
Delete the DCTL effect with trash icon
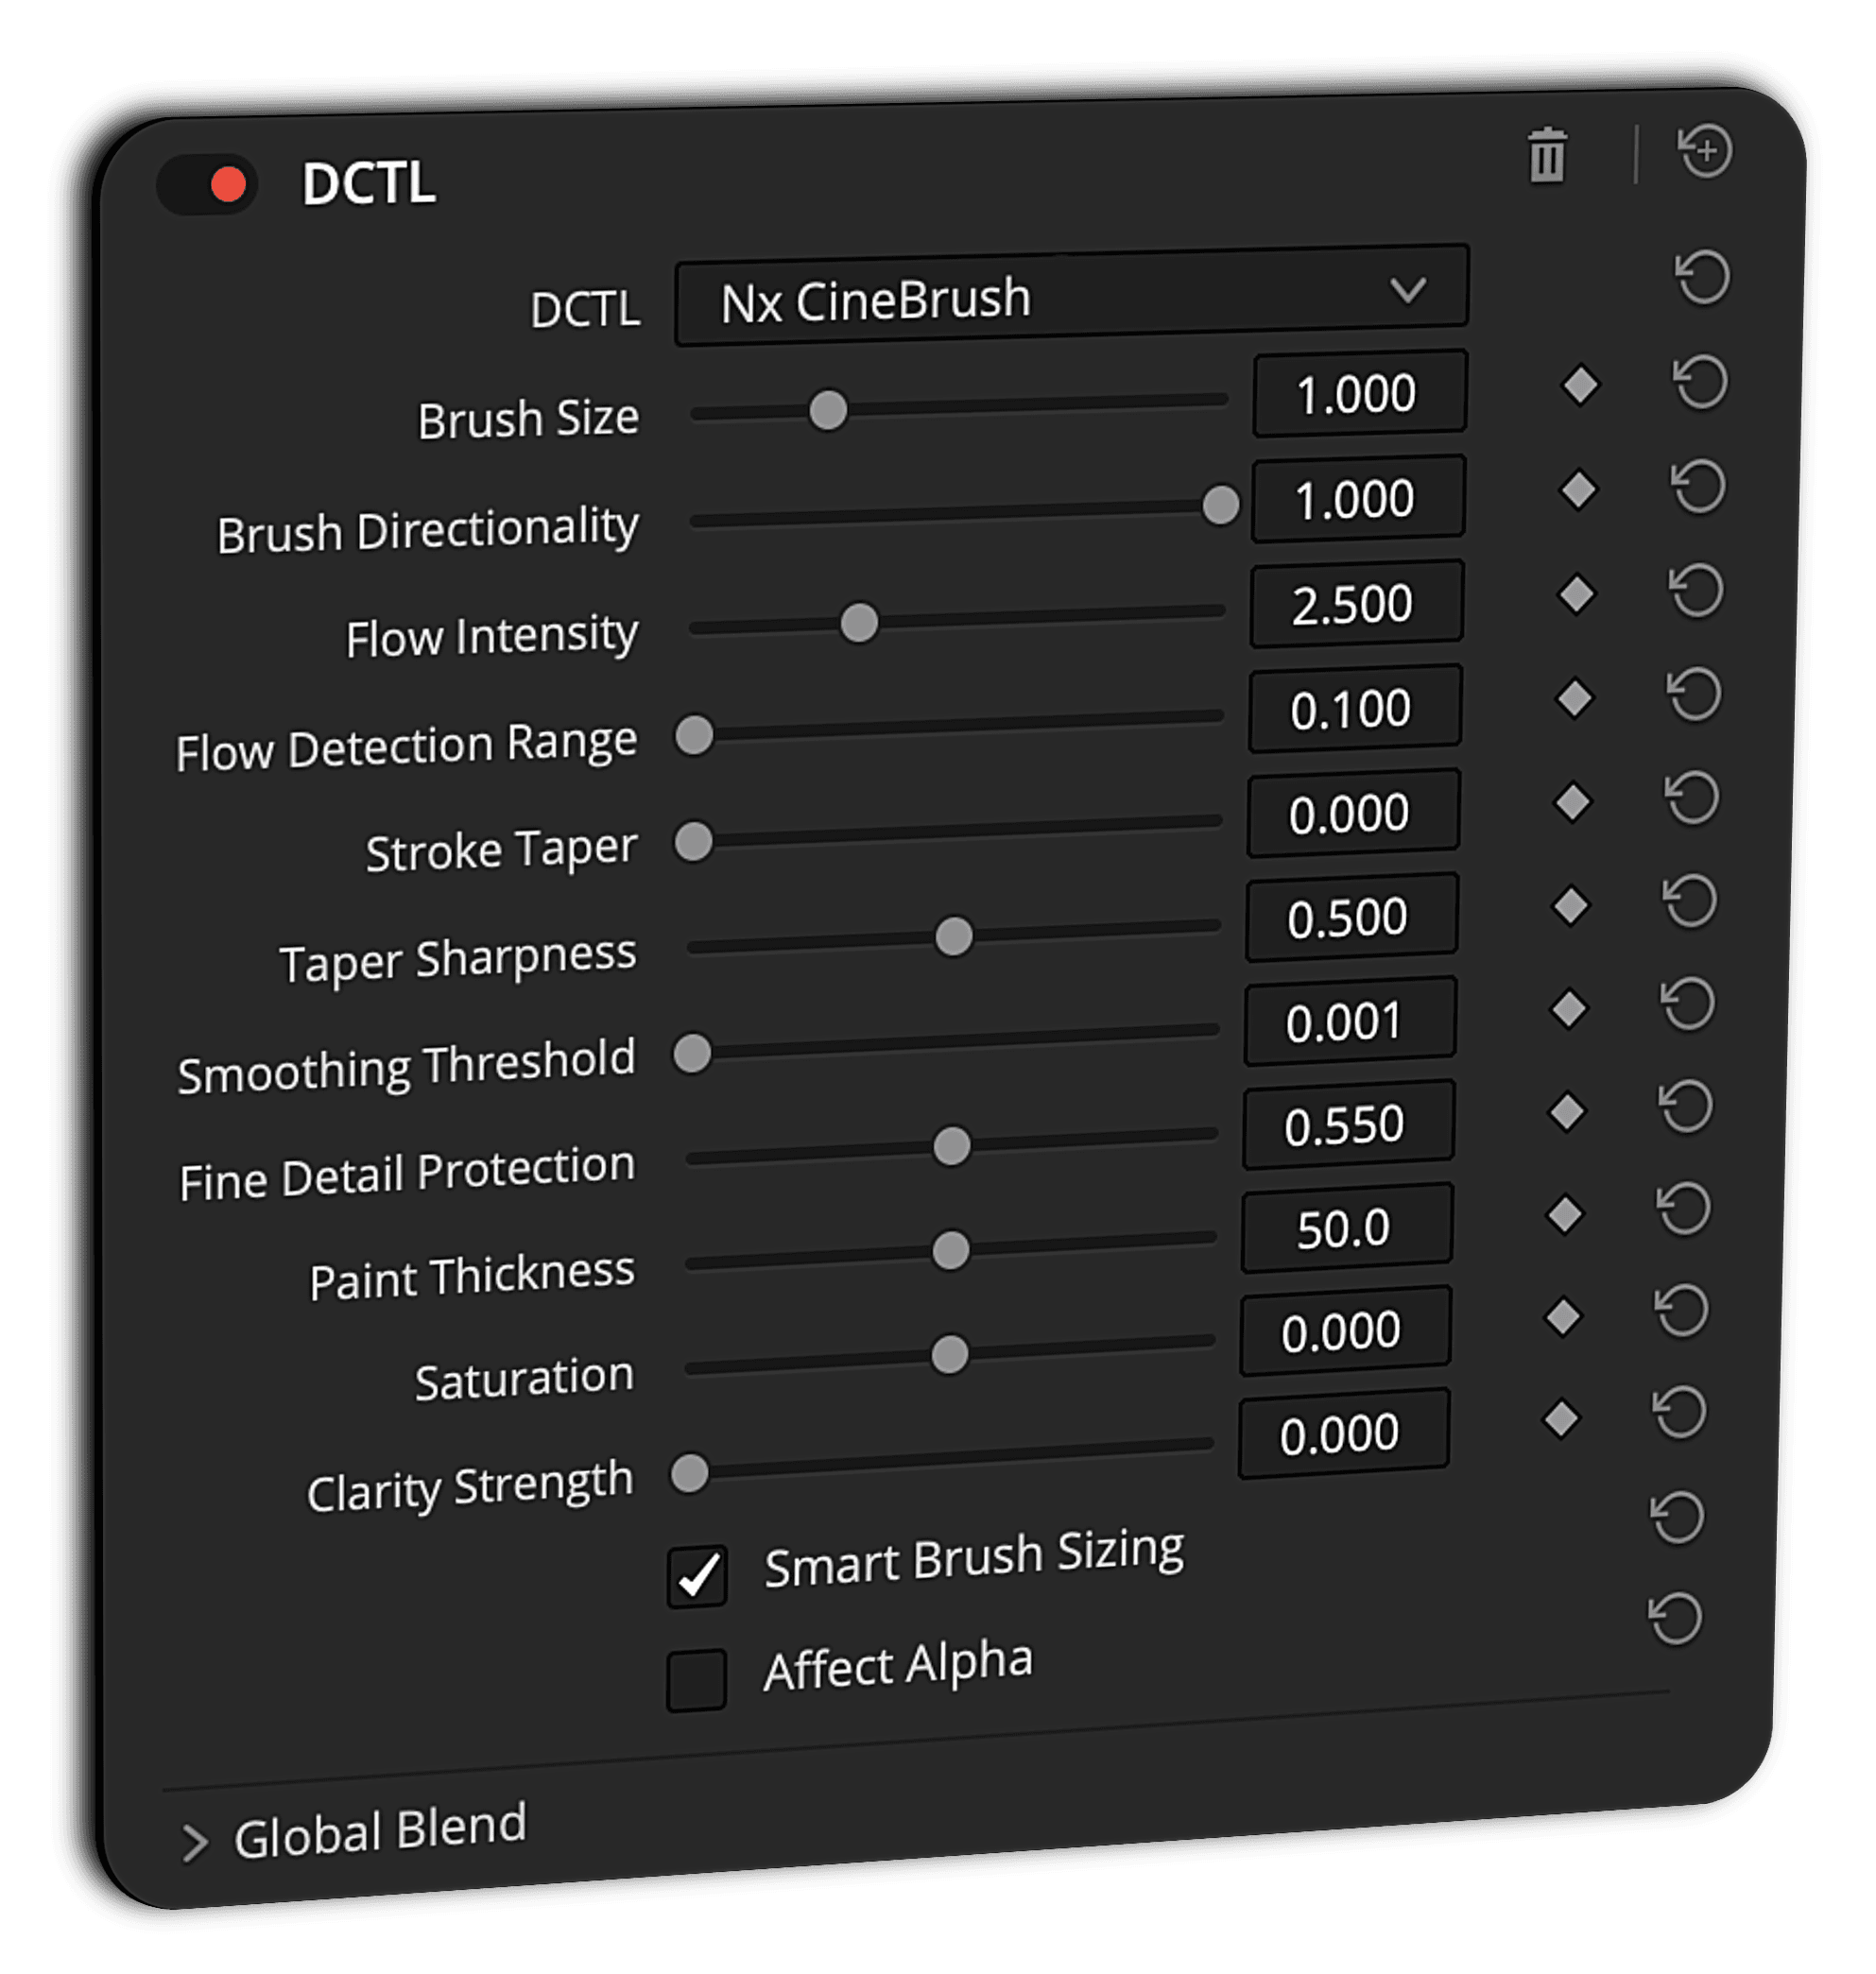[x=1547, y=156]
